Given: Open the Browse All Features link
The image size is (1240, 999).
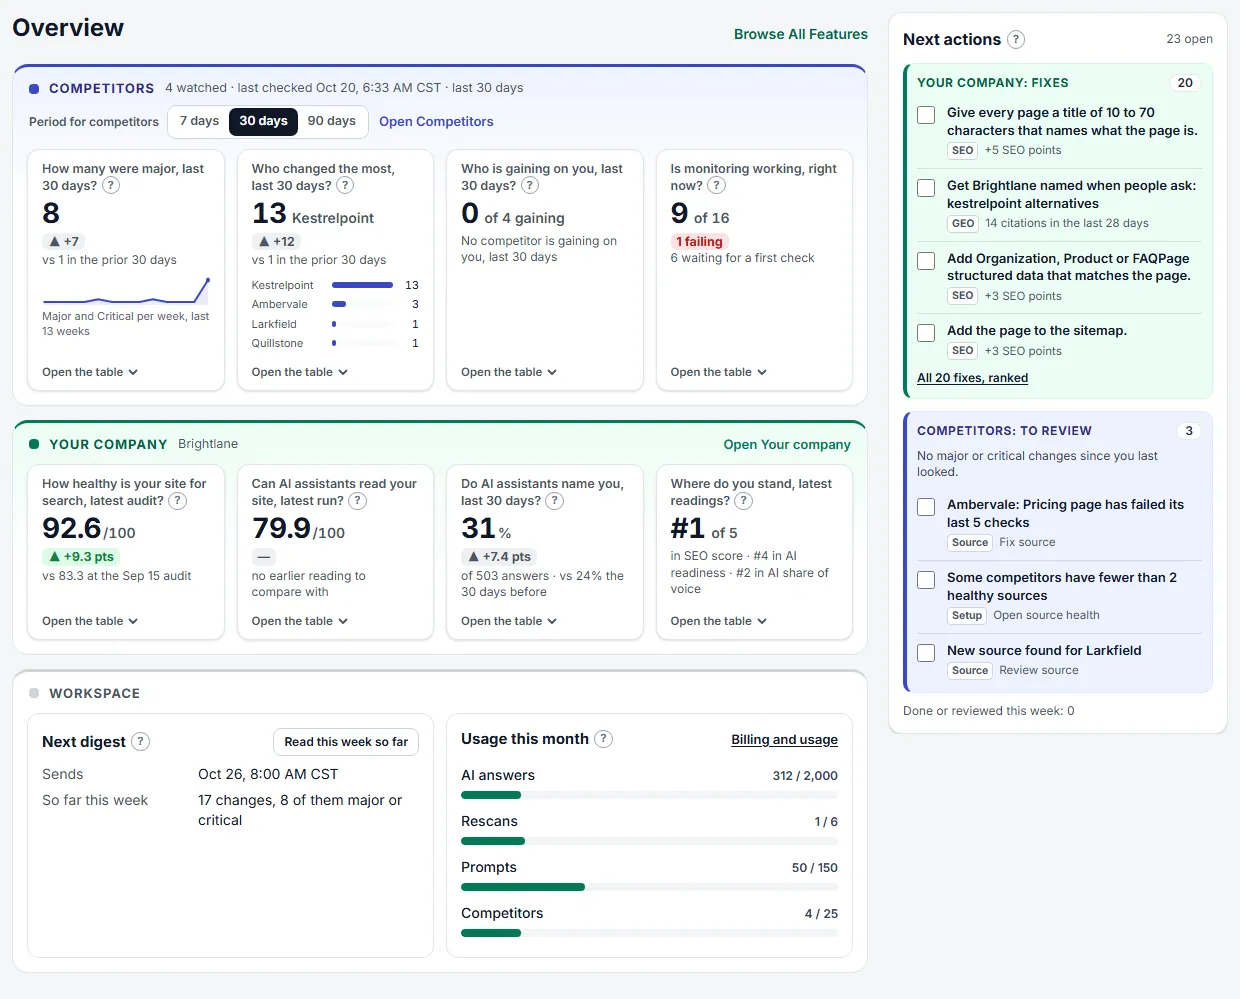Looking at the screenshot, I should click(801, 34).
